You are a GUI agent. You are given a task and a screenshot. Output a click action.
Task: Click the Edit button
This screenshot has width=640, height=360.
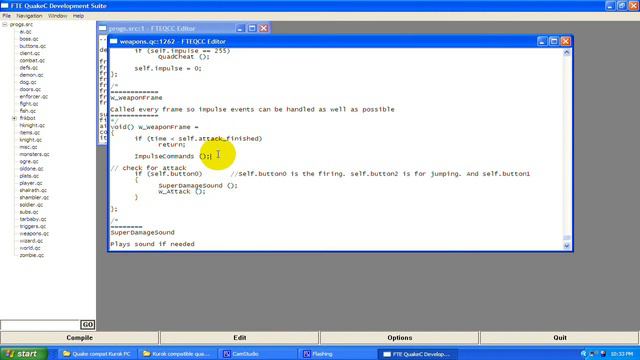tap(240, 338)
